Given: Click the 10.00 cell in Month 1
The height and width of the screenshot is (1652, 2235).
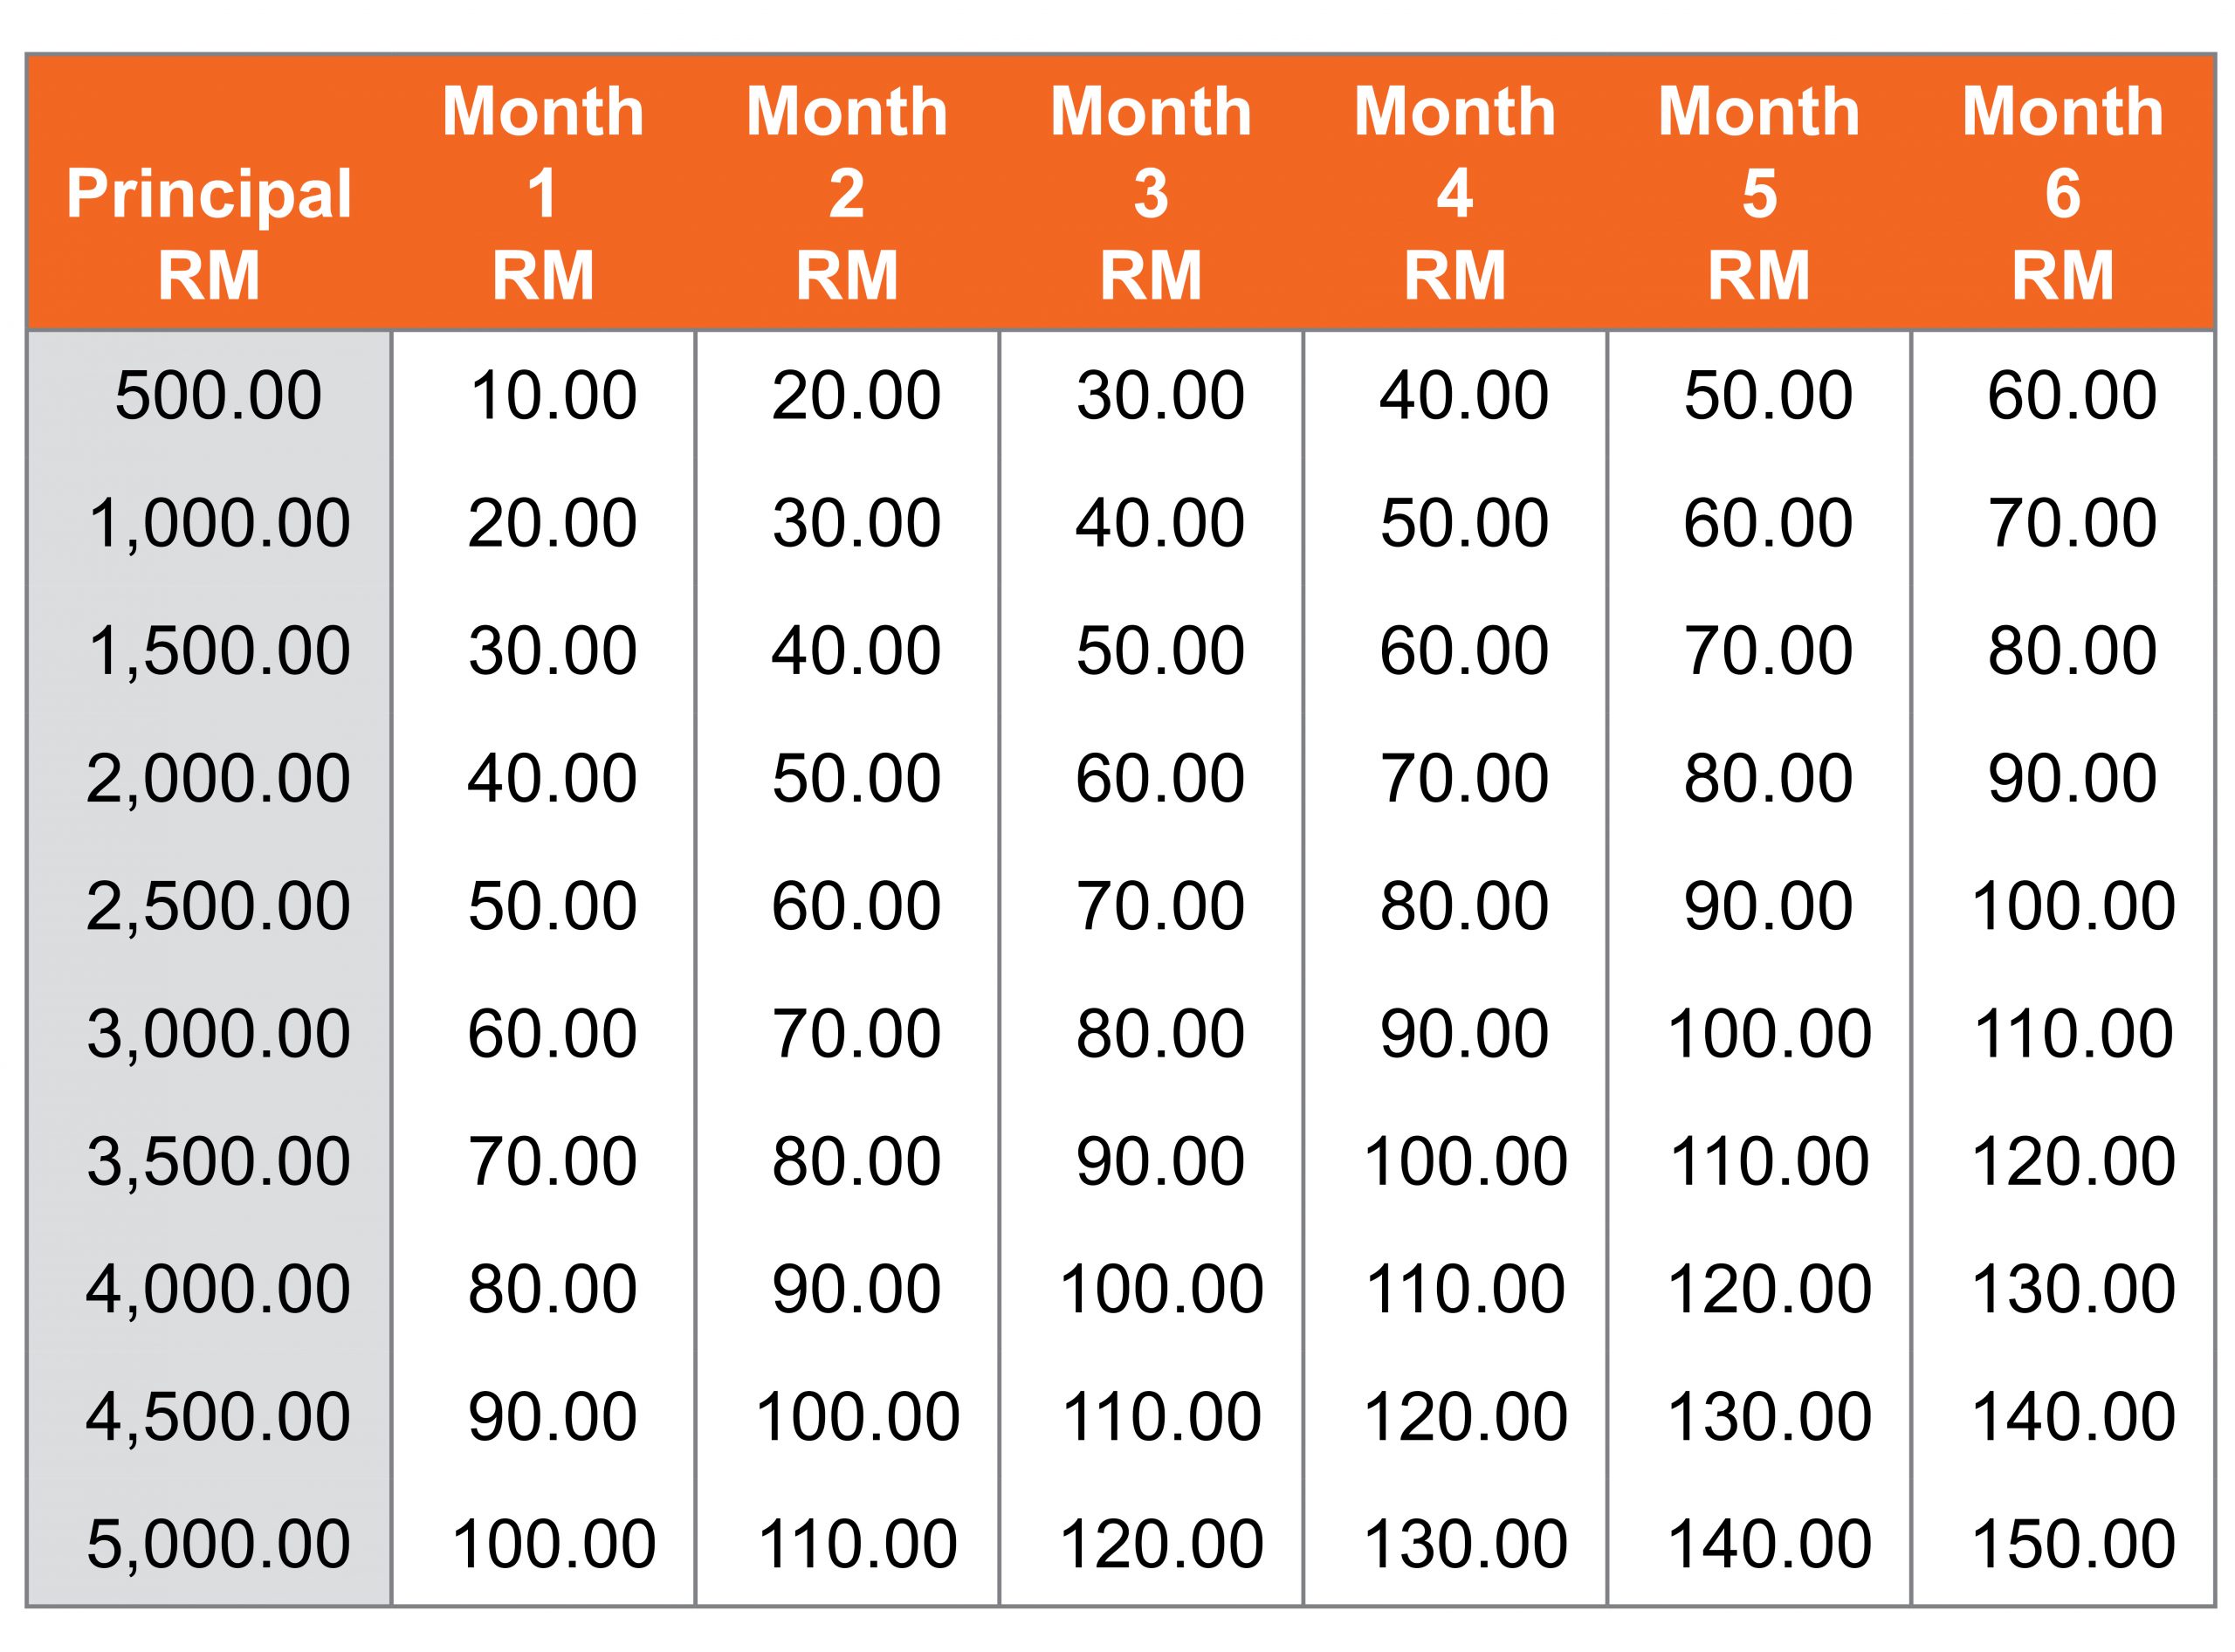Looking at the screenshot, I should click(x=553, y=395).
